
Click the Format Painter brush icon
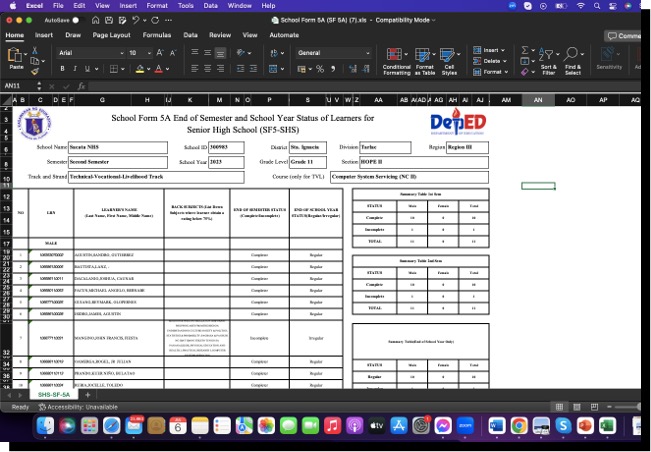click(35, 71)
